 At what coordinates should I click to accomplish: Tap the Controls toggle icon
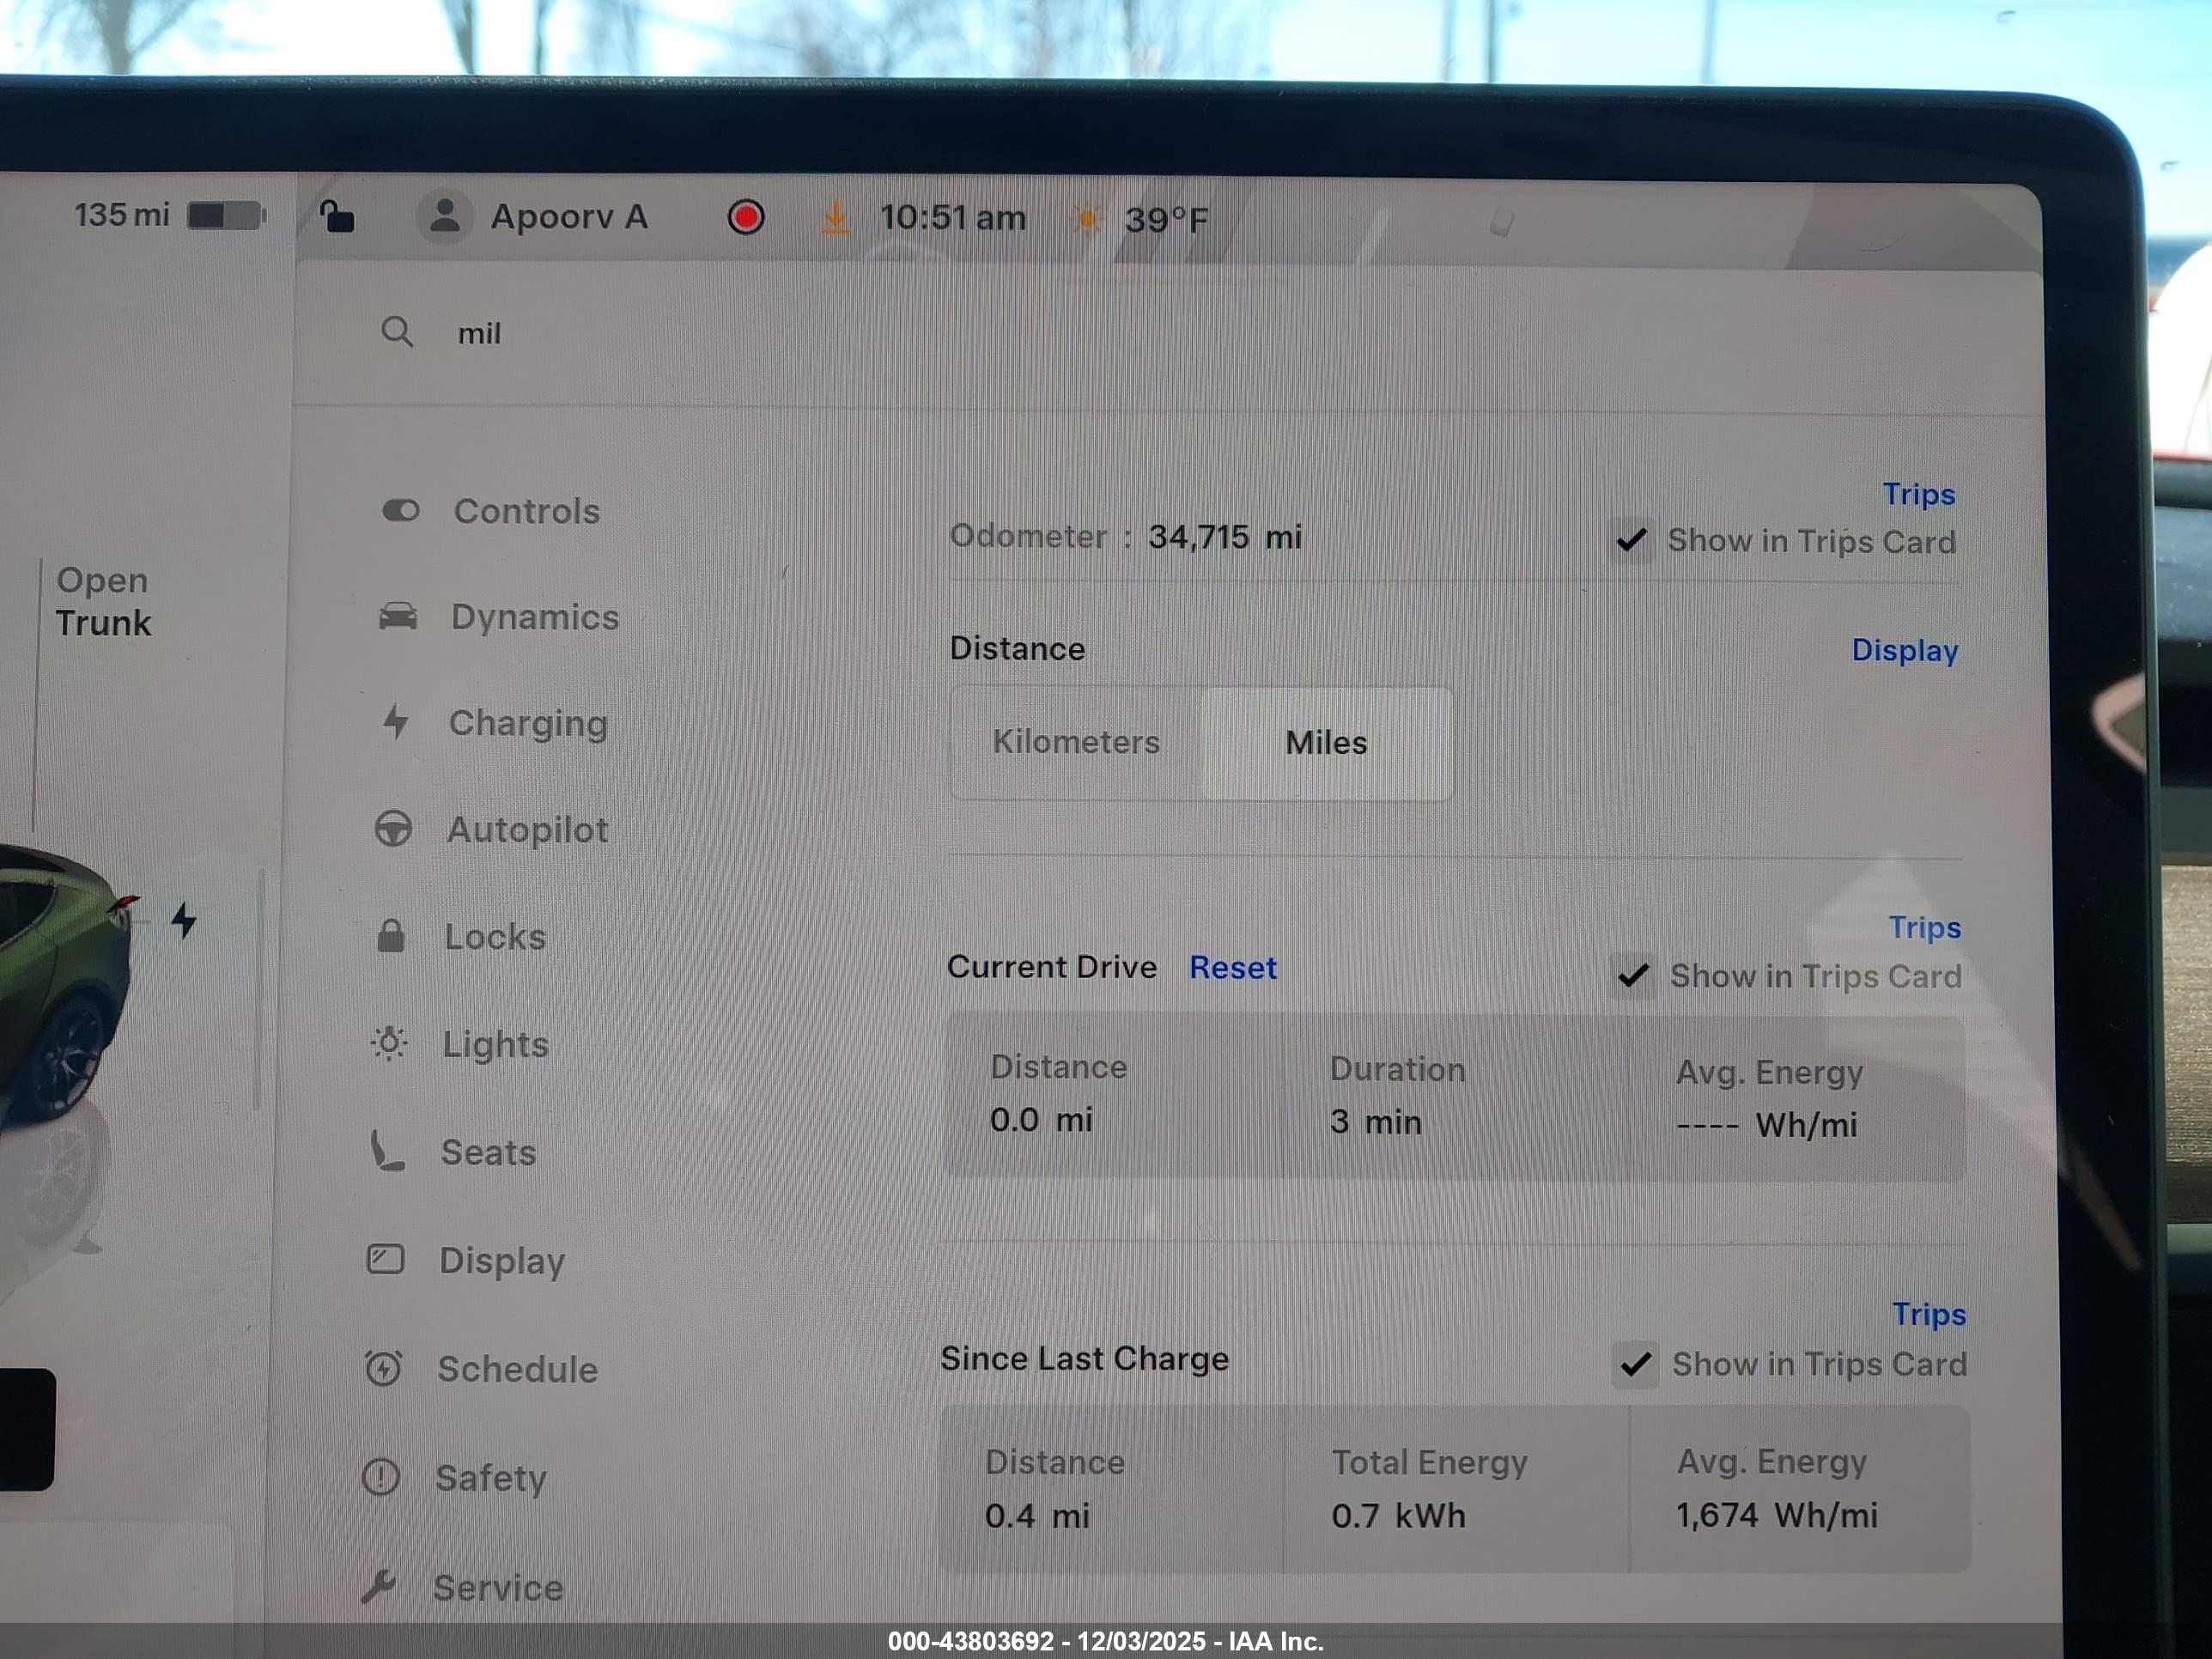click(401, 511)
